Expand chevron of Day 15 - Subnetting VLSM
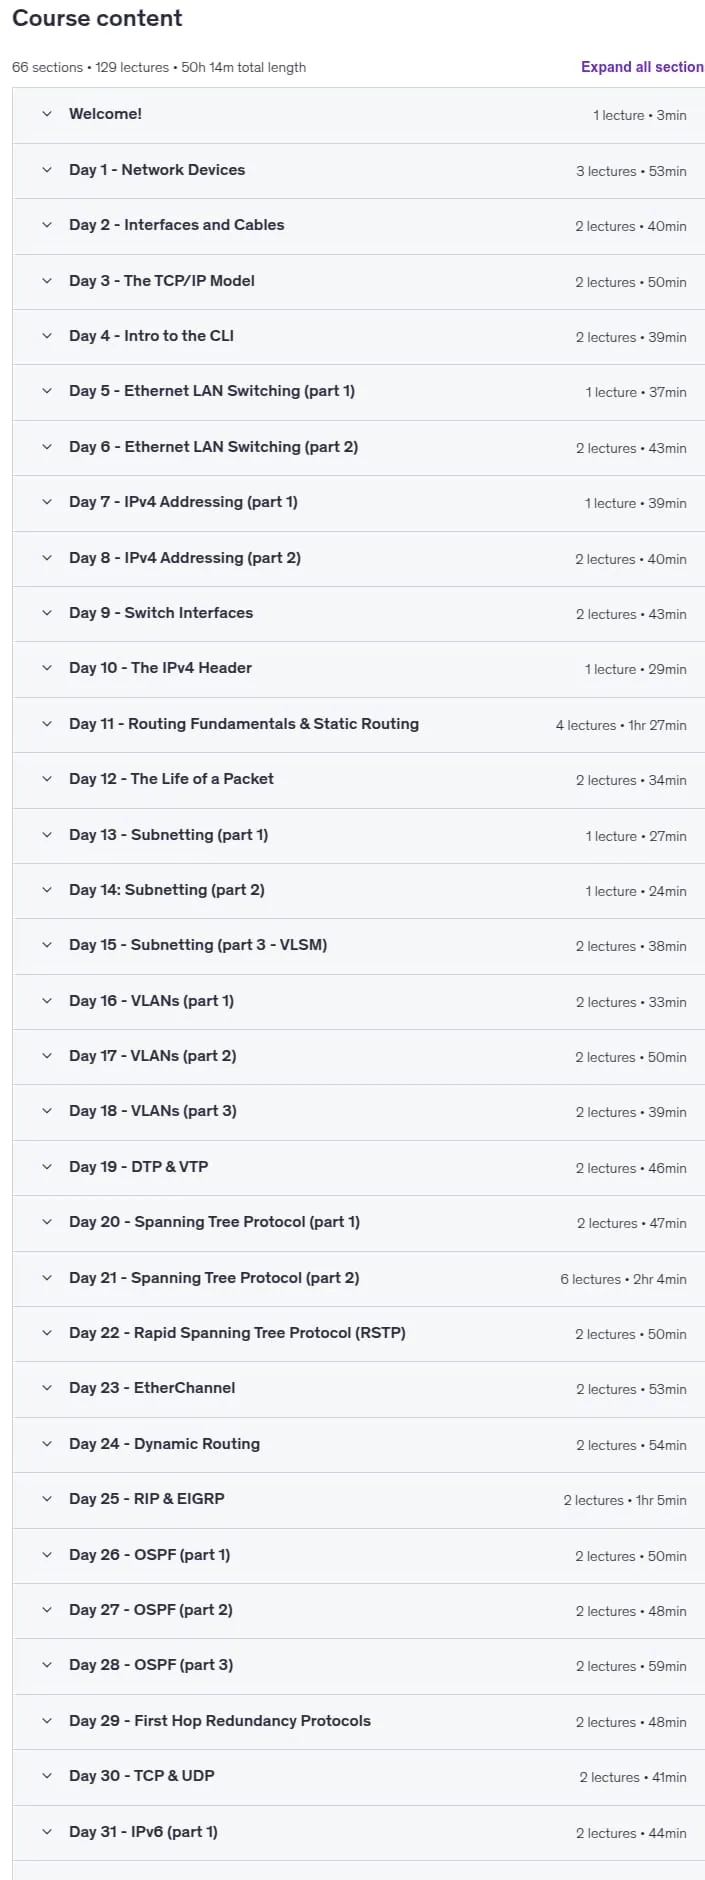 pyautogui.click(x=47, y=945)
